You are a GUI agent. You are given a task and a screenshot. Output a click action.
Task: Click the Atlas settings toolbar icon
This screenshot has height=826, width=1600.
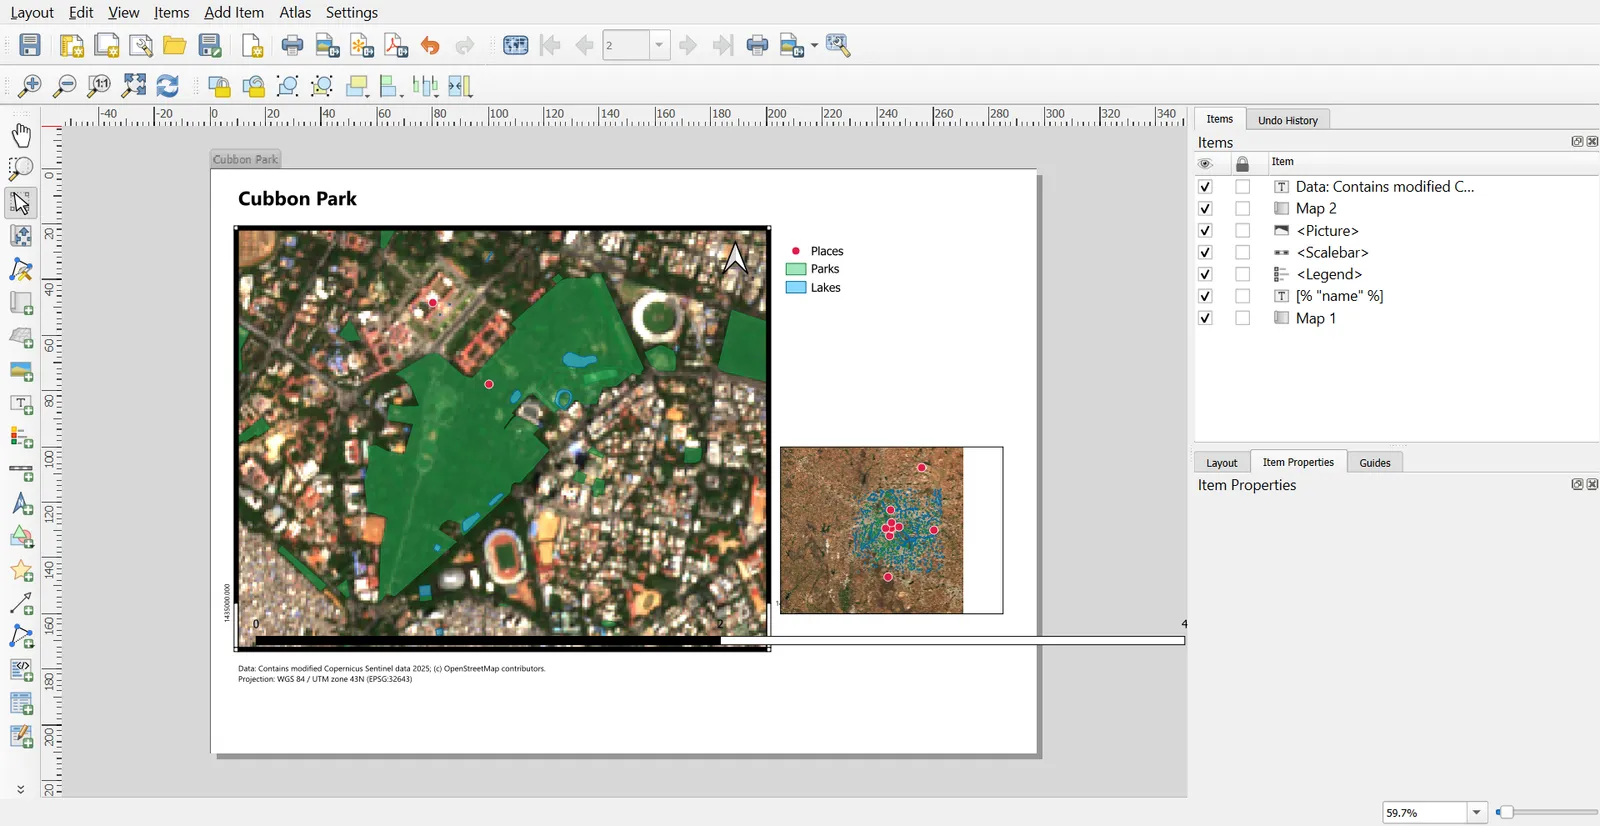click(838, 45)
